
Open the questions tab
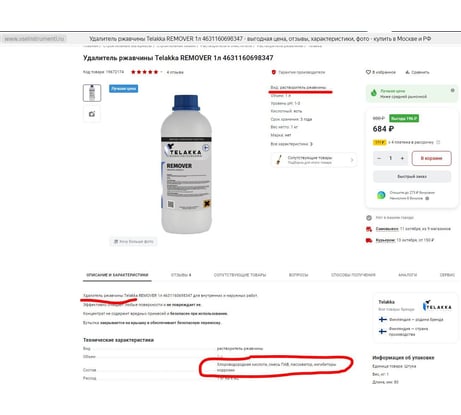[298, 275]
